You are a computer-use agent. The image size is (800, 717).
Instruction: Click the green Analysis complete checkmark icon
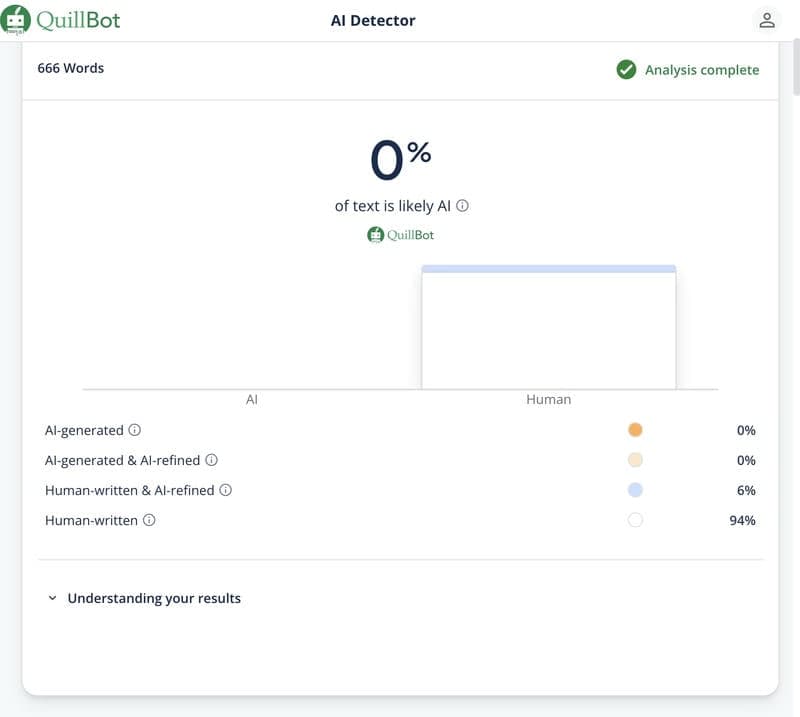626,70
